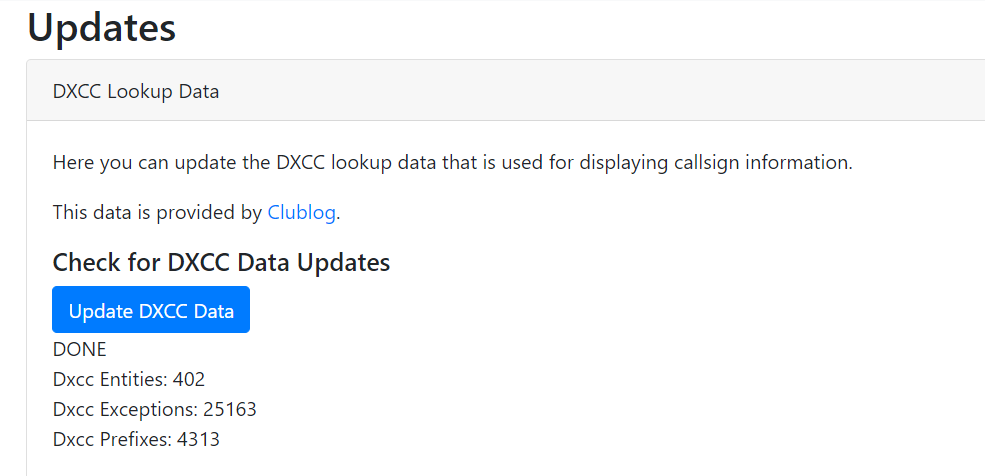Open the Clublog link
The image size is (985, 476).
(x=302, y=213)
